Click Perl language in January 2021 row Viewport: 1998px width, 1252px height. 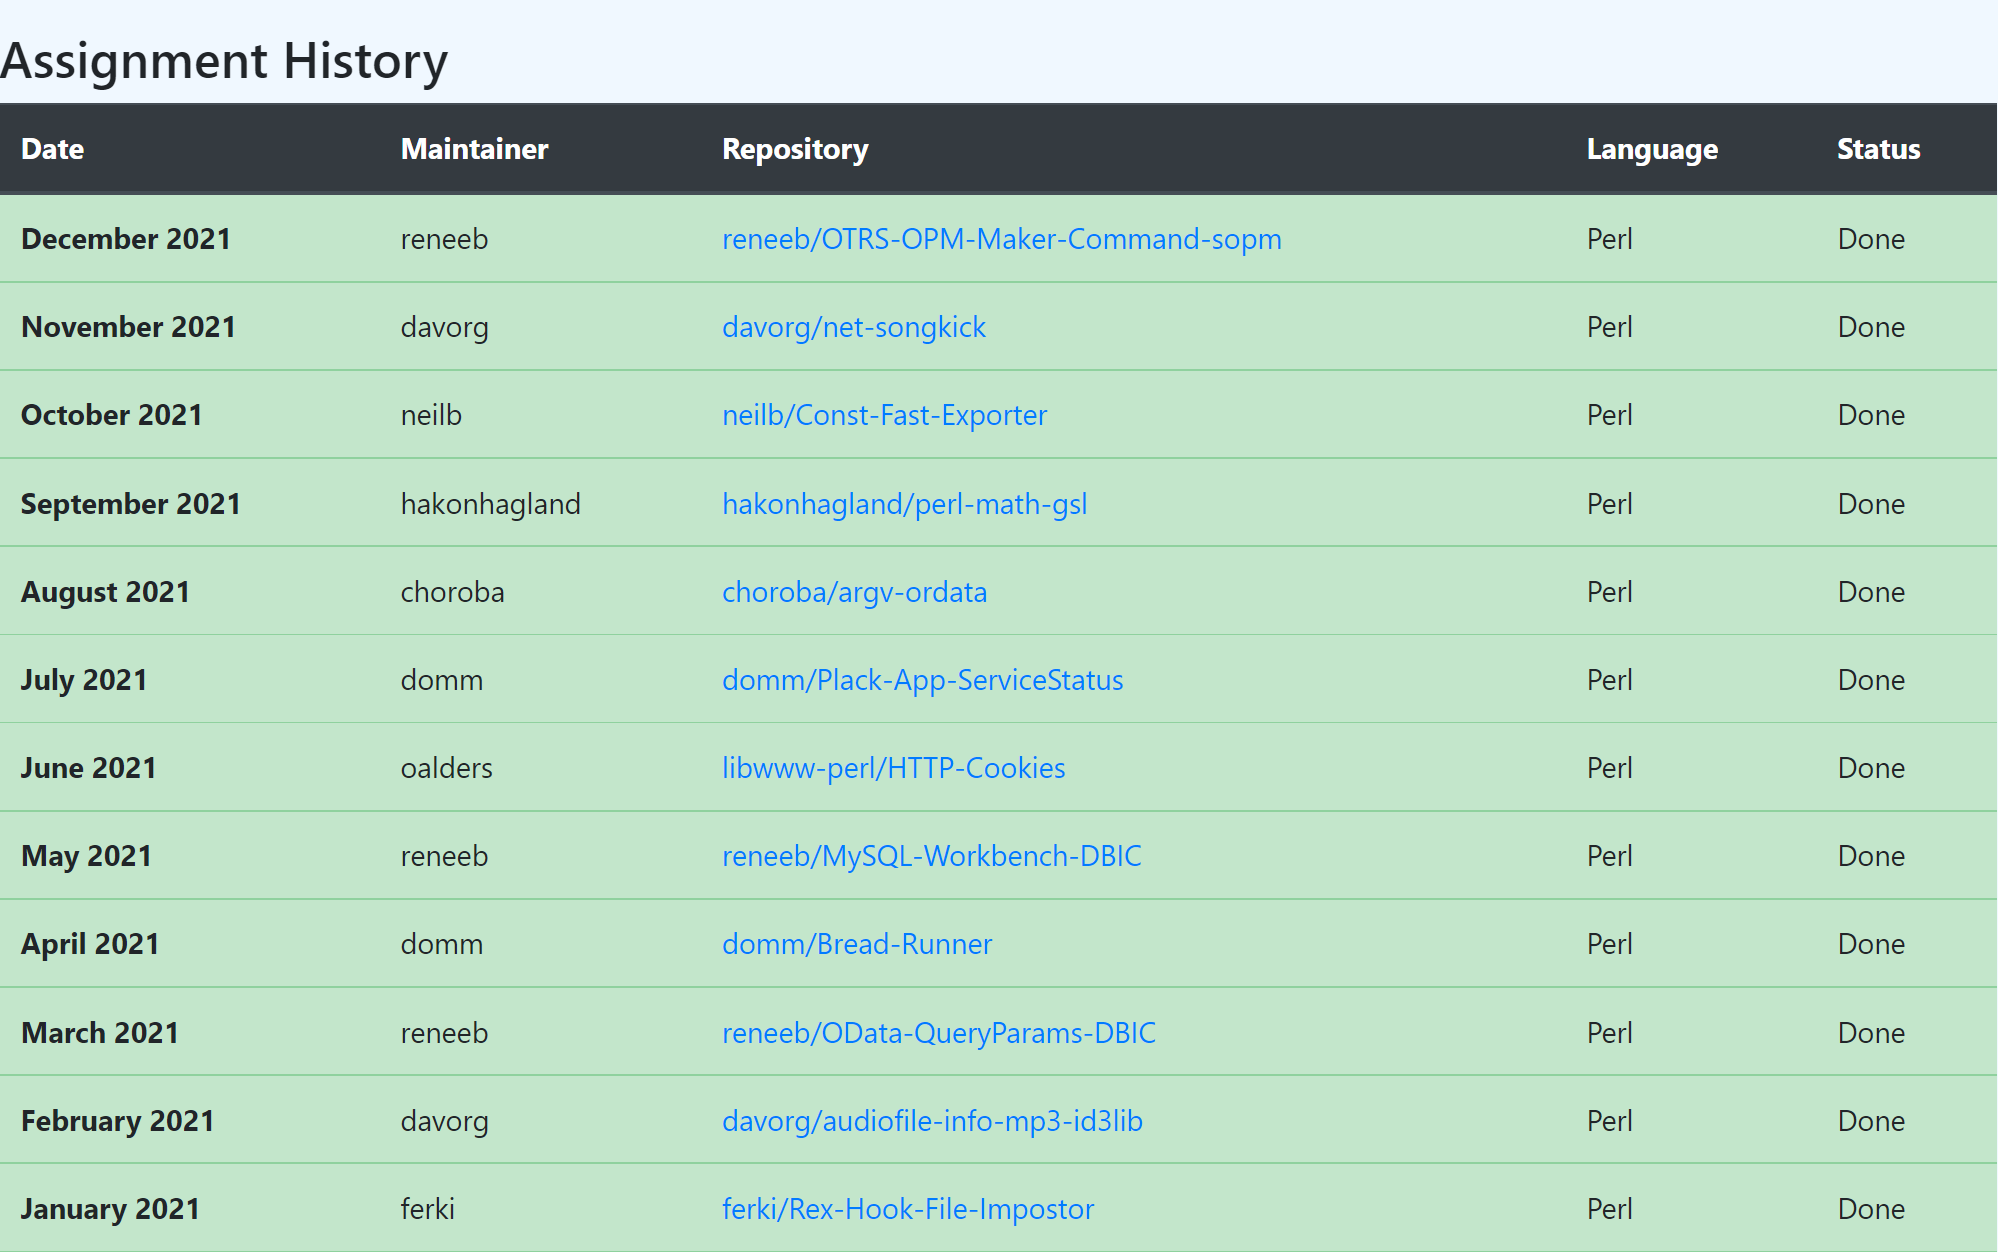1609,1209
